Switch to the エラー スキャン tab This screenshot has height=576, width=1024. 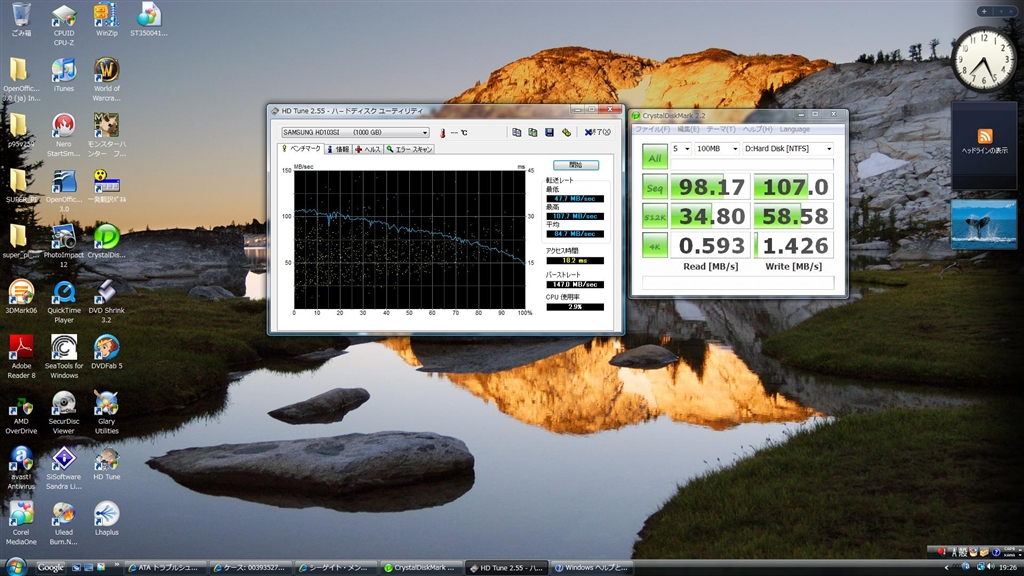pos(409,150)
